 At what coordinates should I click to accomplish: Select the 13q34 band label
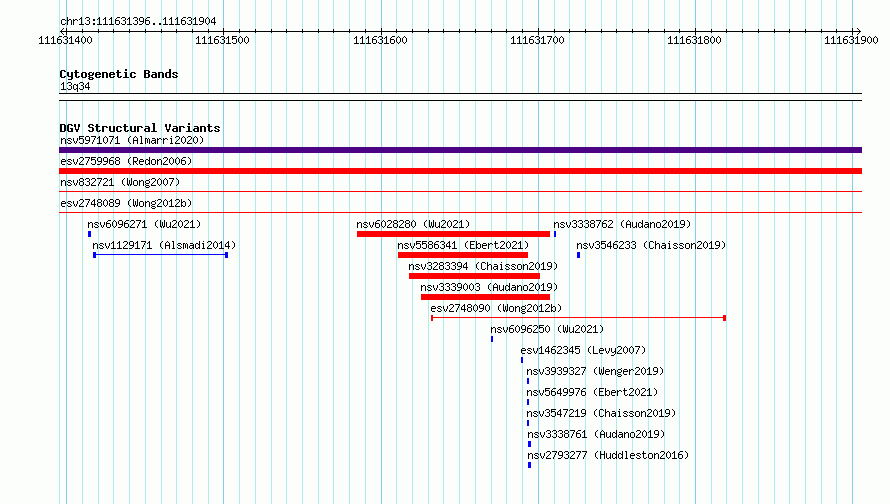coord(75,86)
